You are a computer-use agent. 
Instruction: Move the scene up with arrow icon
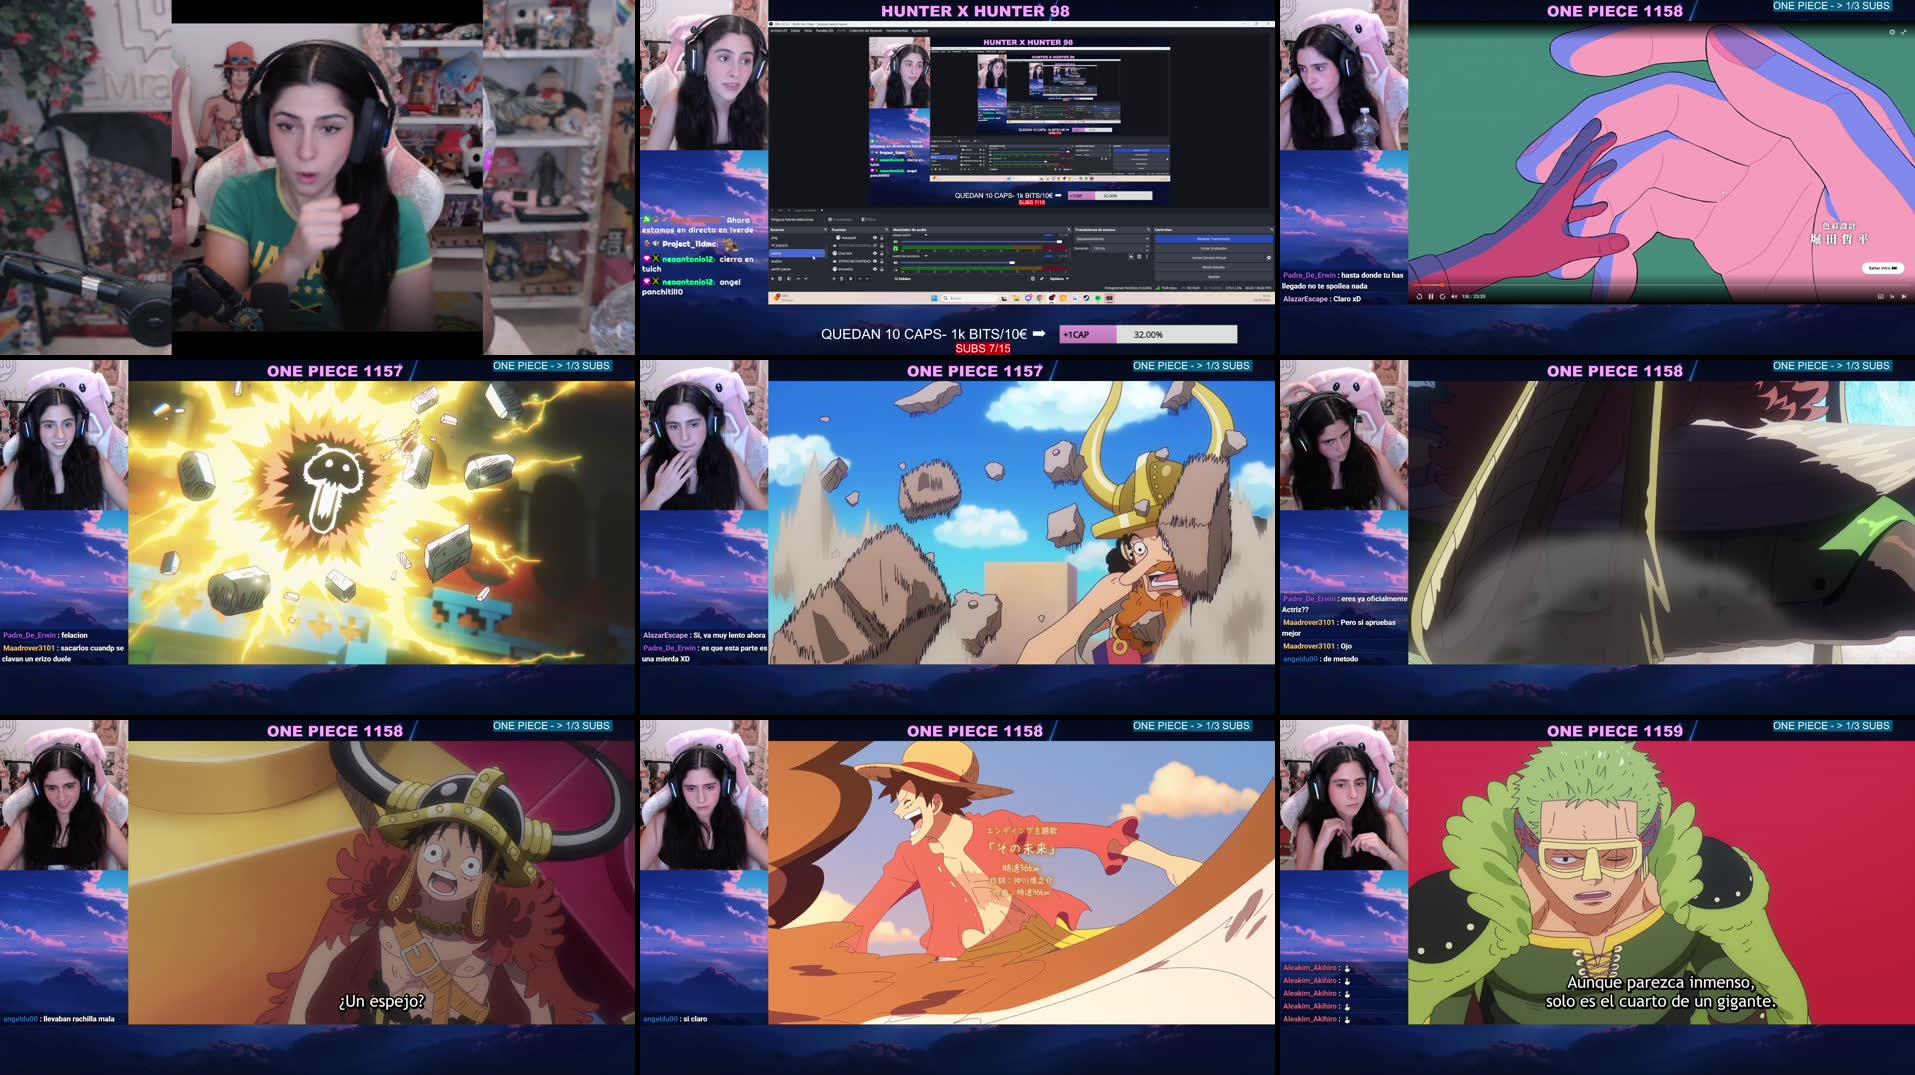click(x=798, y=279)
